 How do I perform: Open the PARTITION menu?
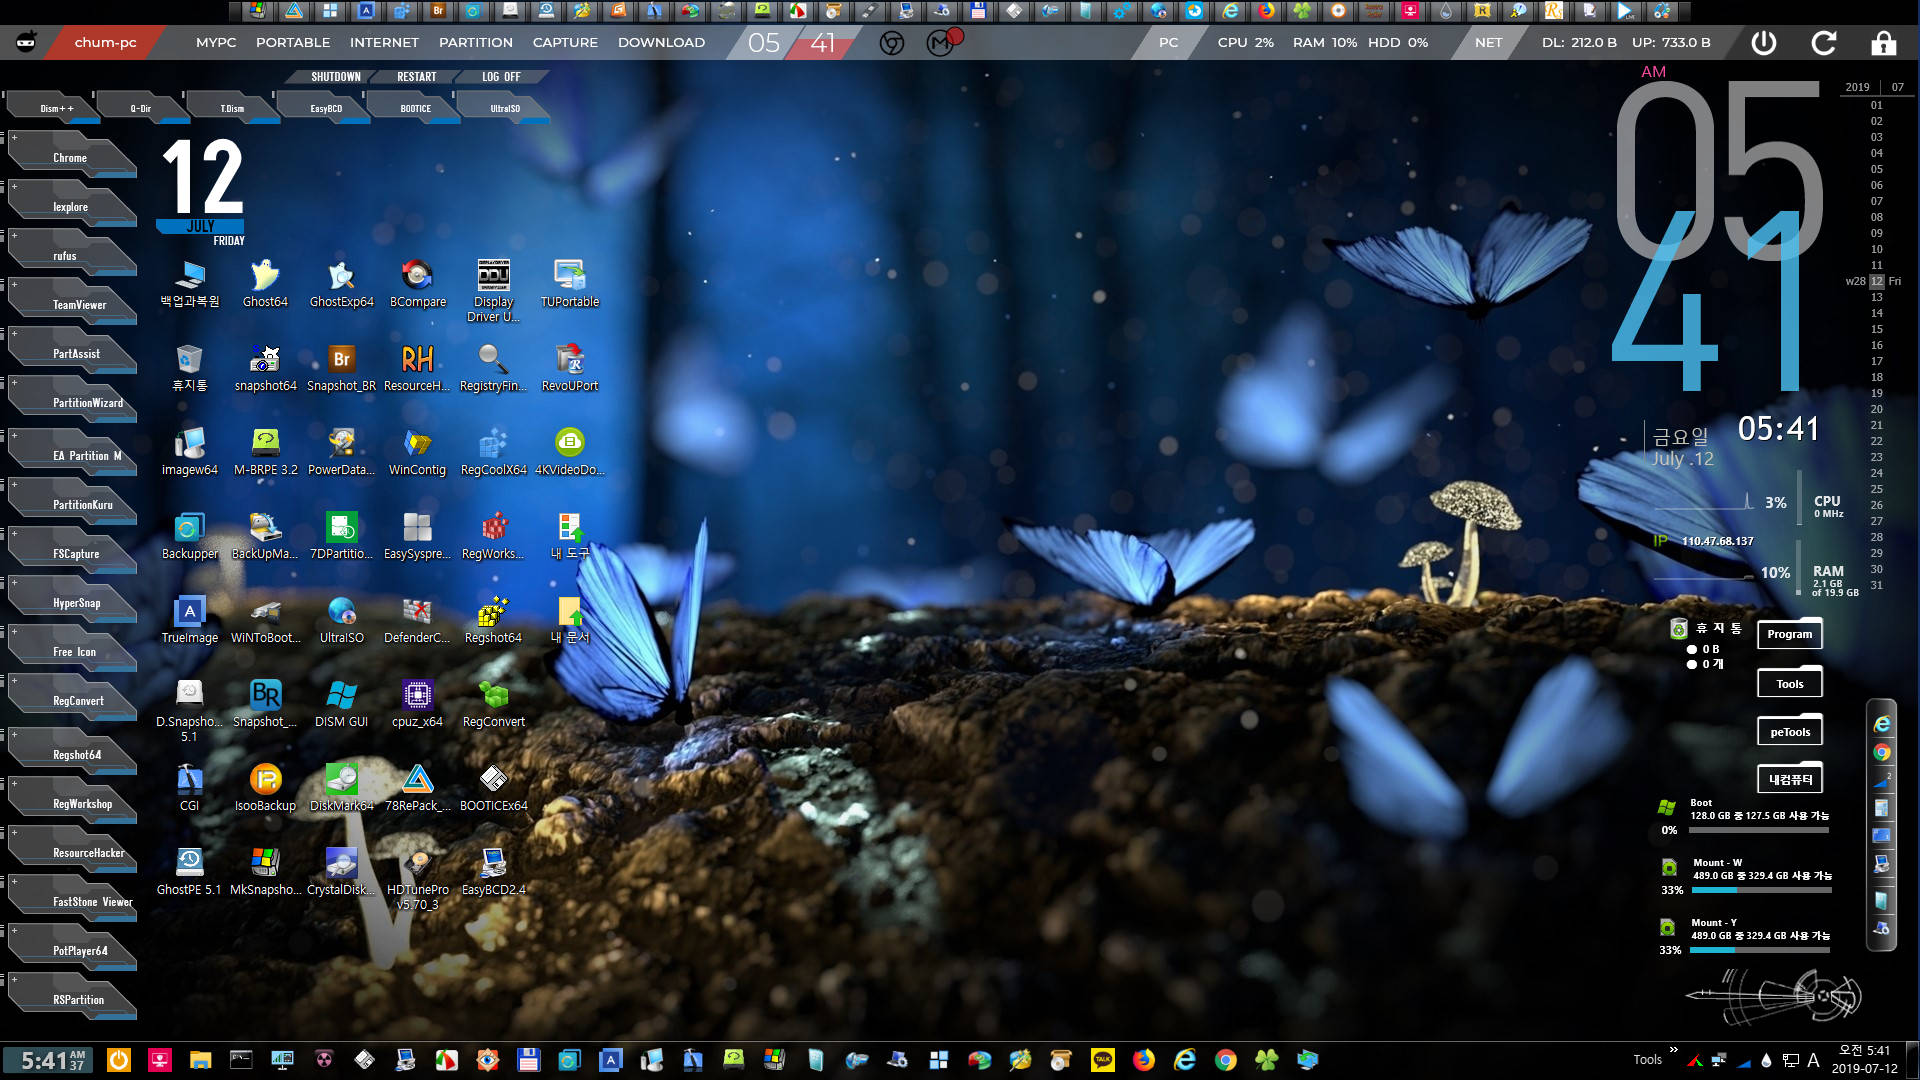pos(476,42)
